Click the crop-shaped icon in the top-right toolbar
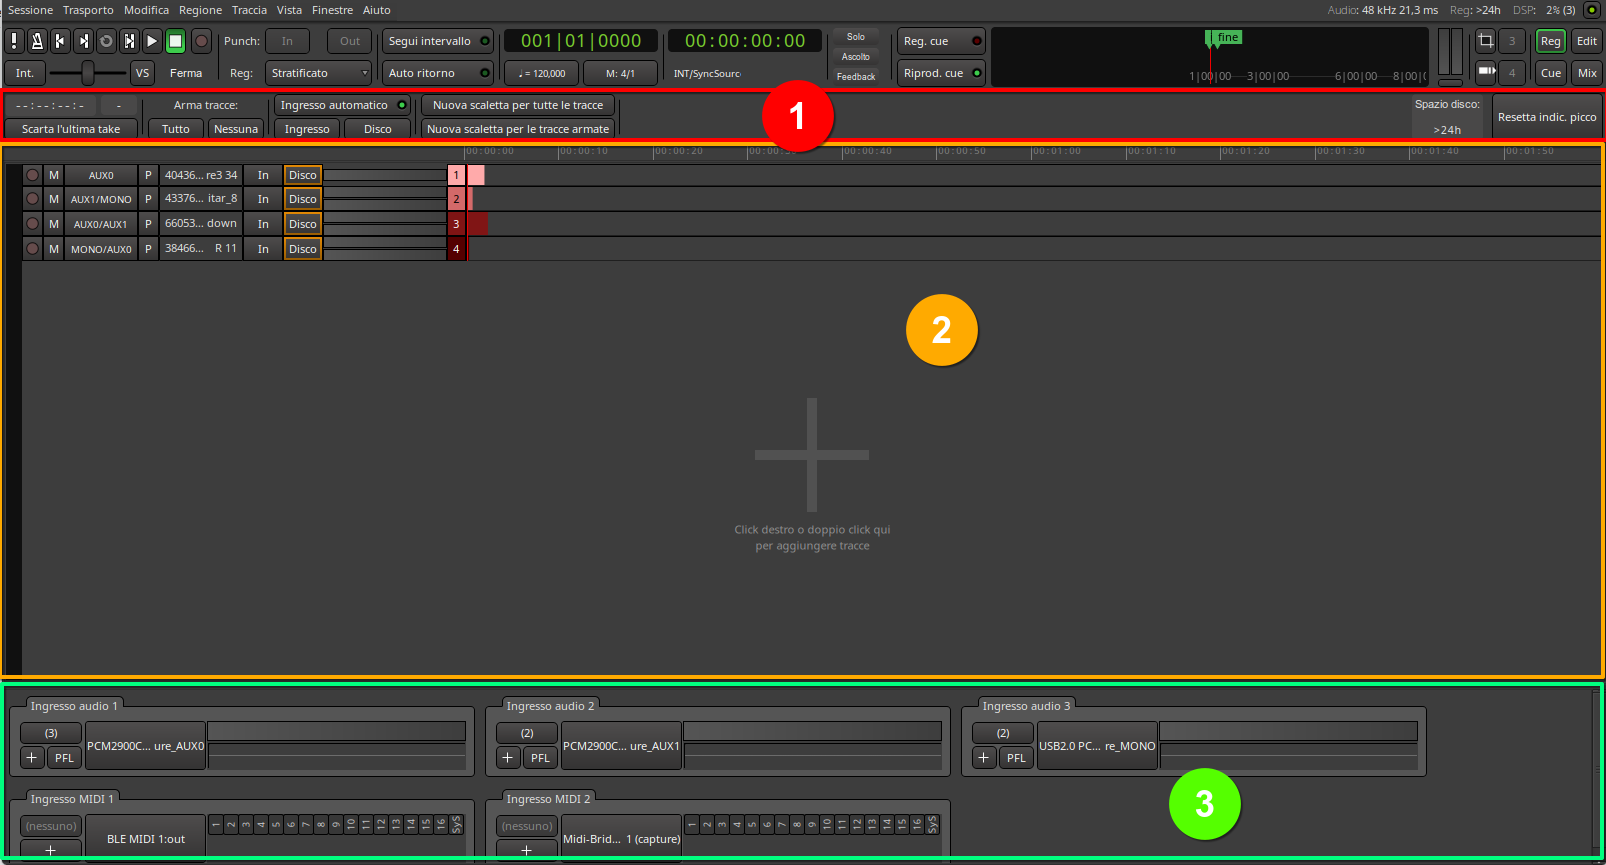1606x865 pixels. [x=1486, y=41]
